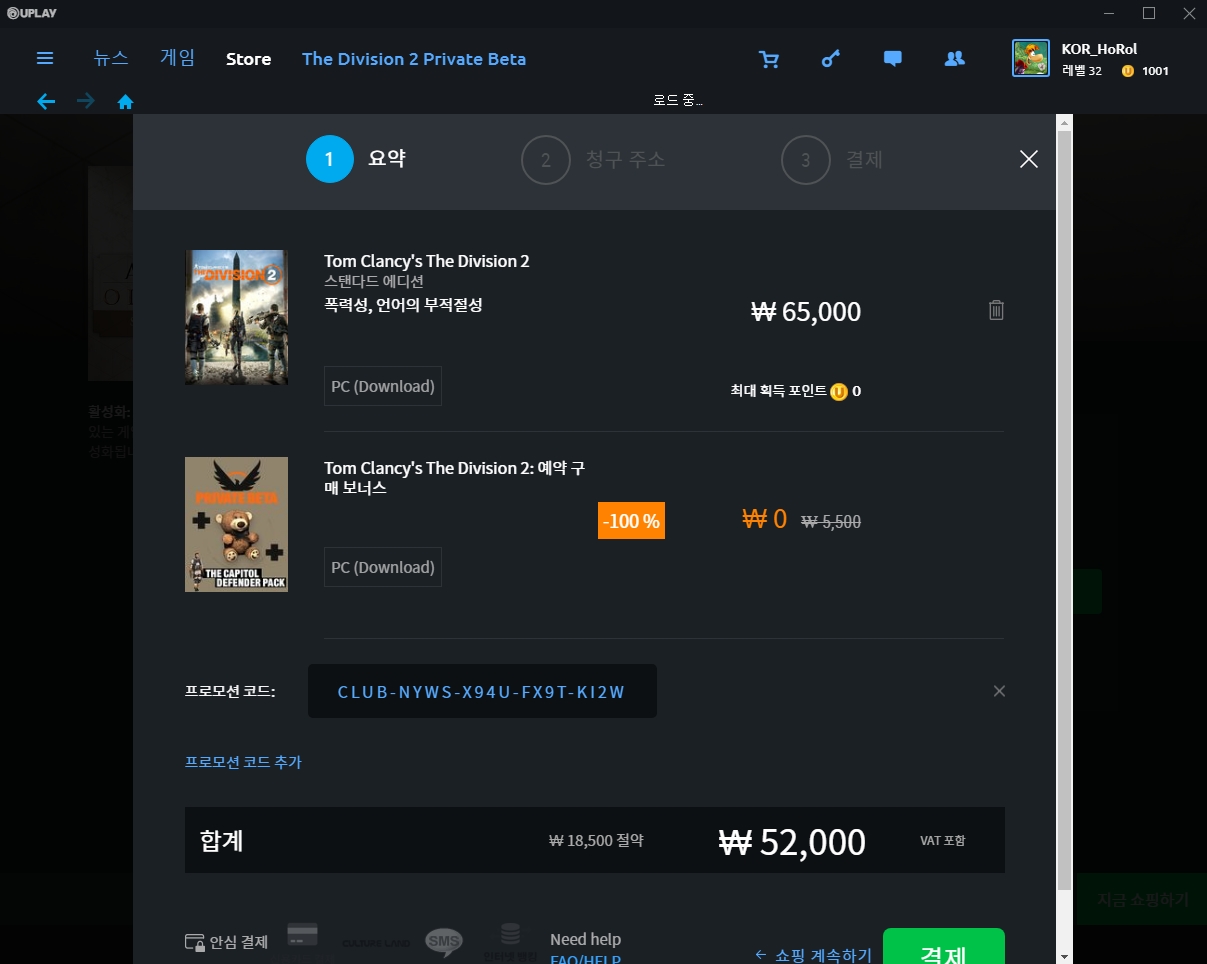Click the scrollbar down arrow
The width and height of the screenshot is (1207, 964).
[x=1064, y=955]
